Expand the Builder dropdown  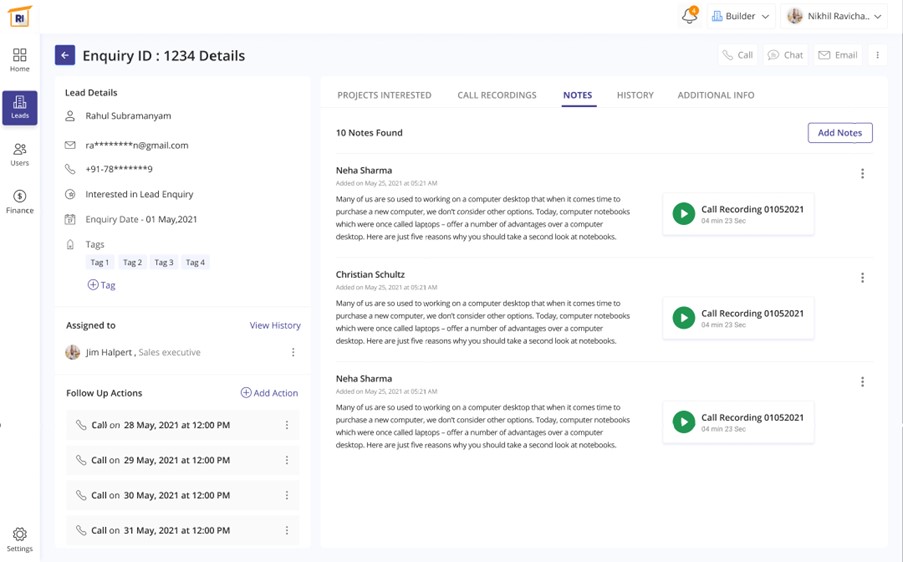pos(740,16)
